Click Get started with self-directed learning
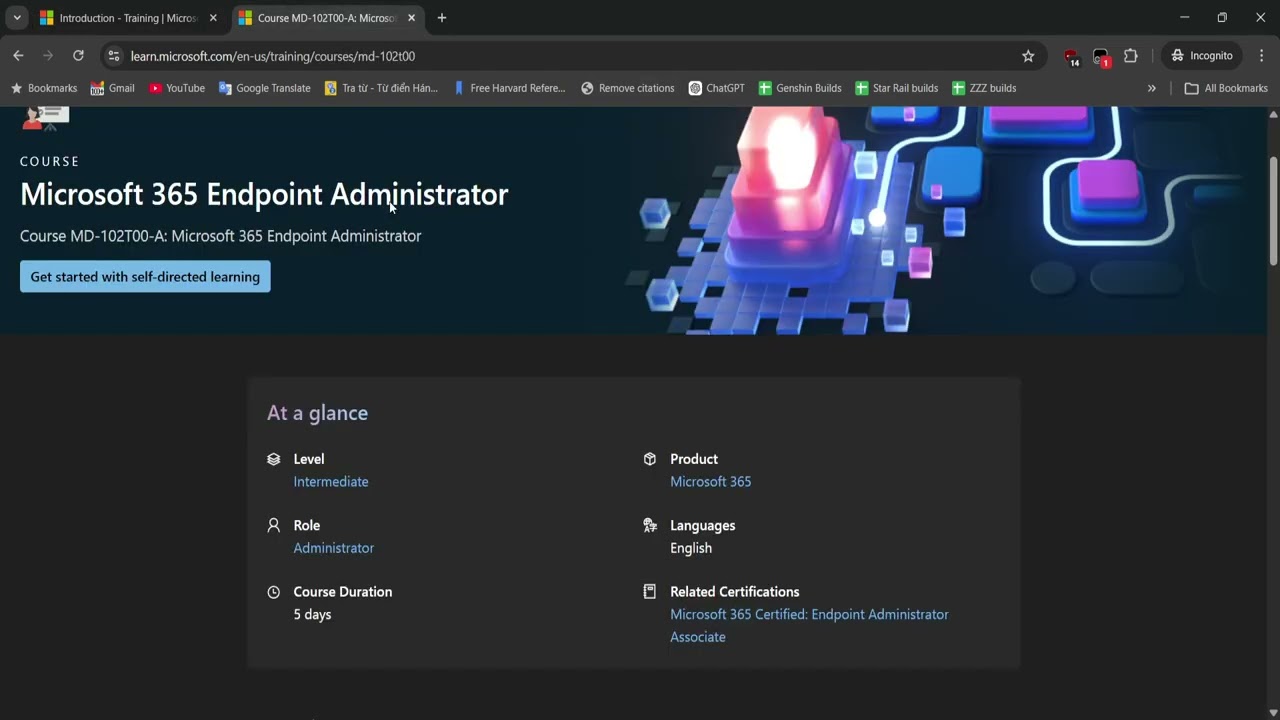Viewport: 1280px width, 720px height. [145, 277]
